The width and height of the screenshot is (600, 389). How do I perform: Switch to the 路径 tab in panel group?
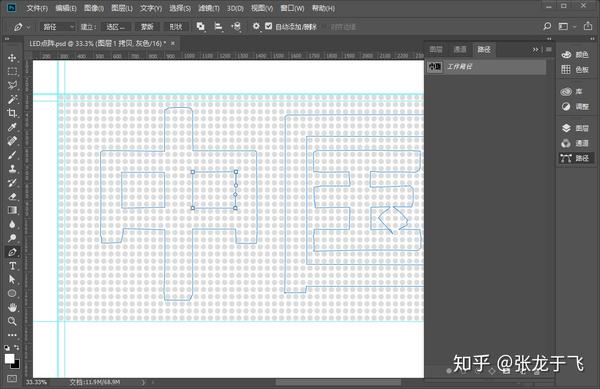tap(484, 49)
